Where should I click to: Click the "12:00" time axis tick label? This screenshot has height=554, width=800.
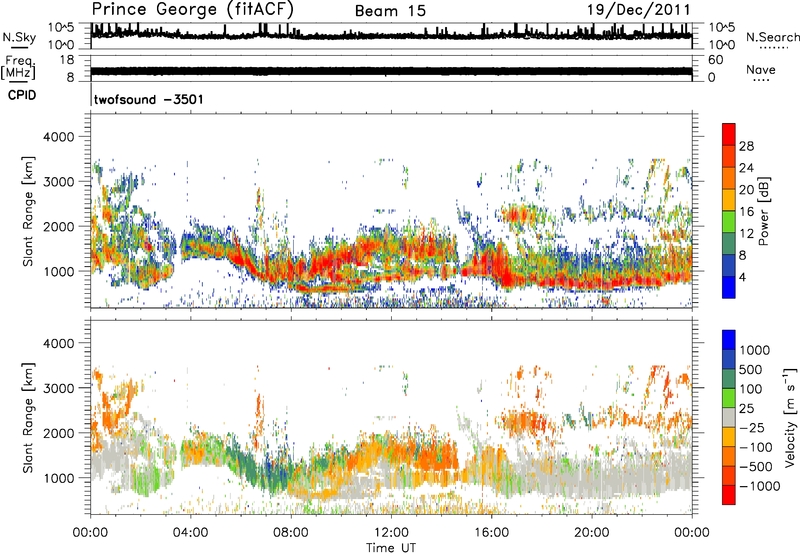391,533
